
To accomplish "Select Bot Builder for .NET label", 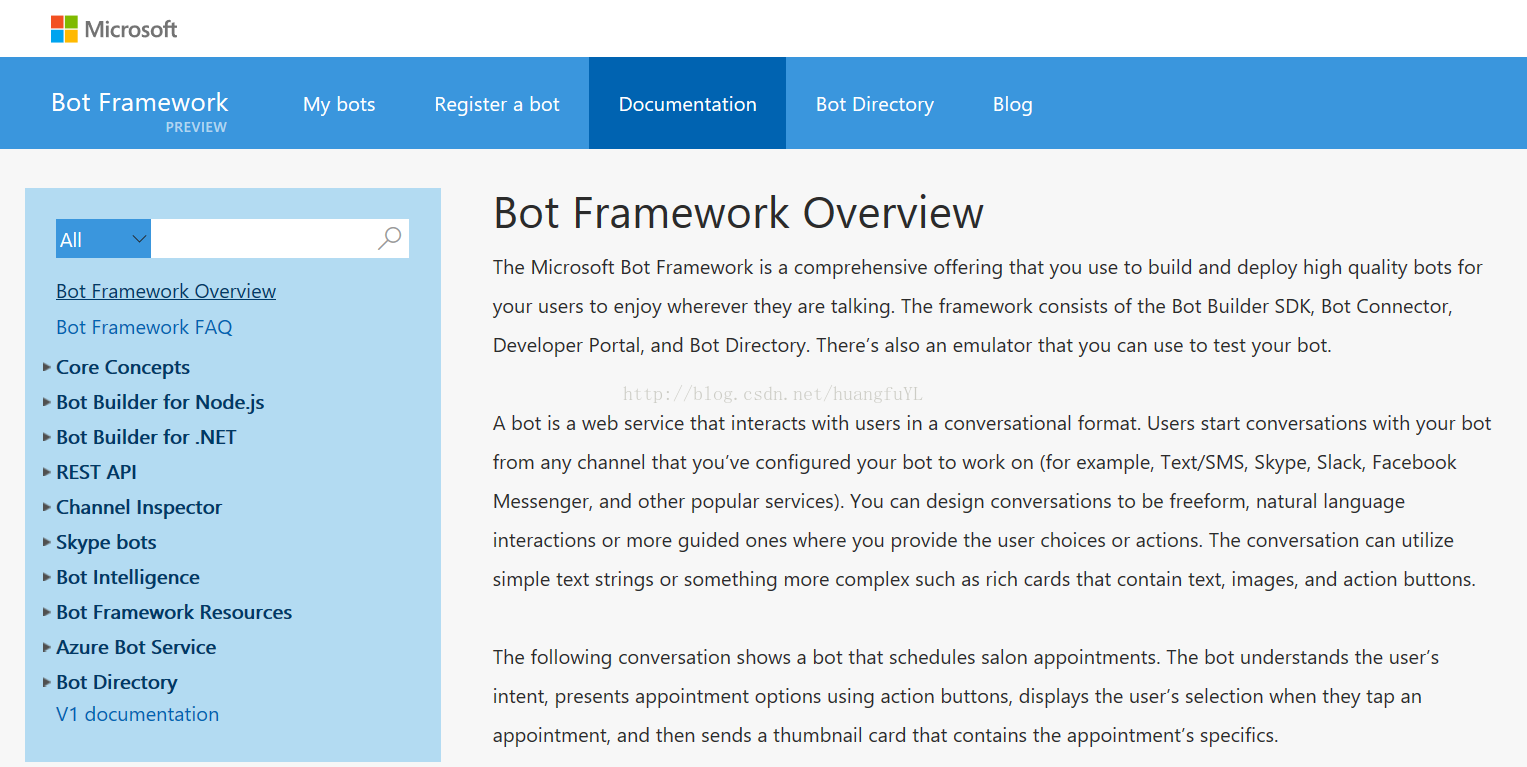I will (146, 437).
